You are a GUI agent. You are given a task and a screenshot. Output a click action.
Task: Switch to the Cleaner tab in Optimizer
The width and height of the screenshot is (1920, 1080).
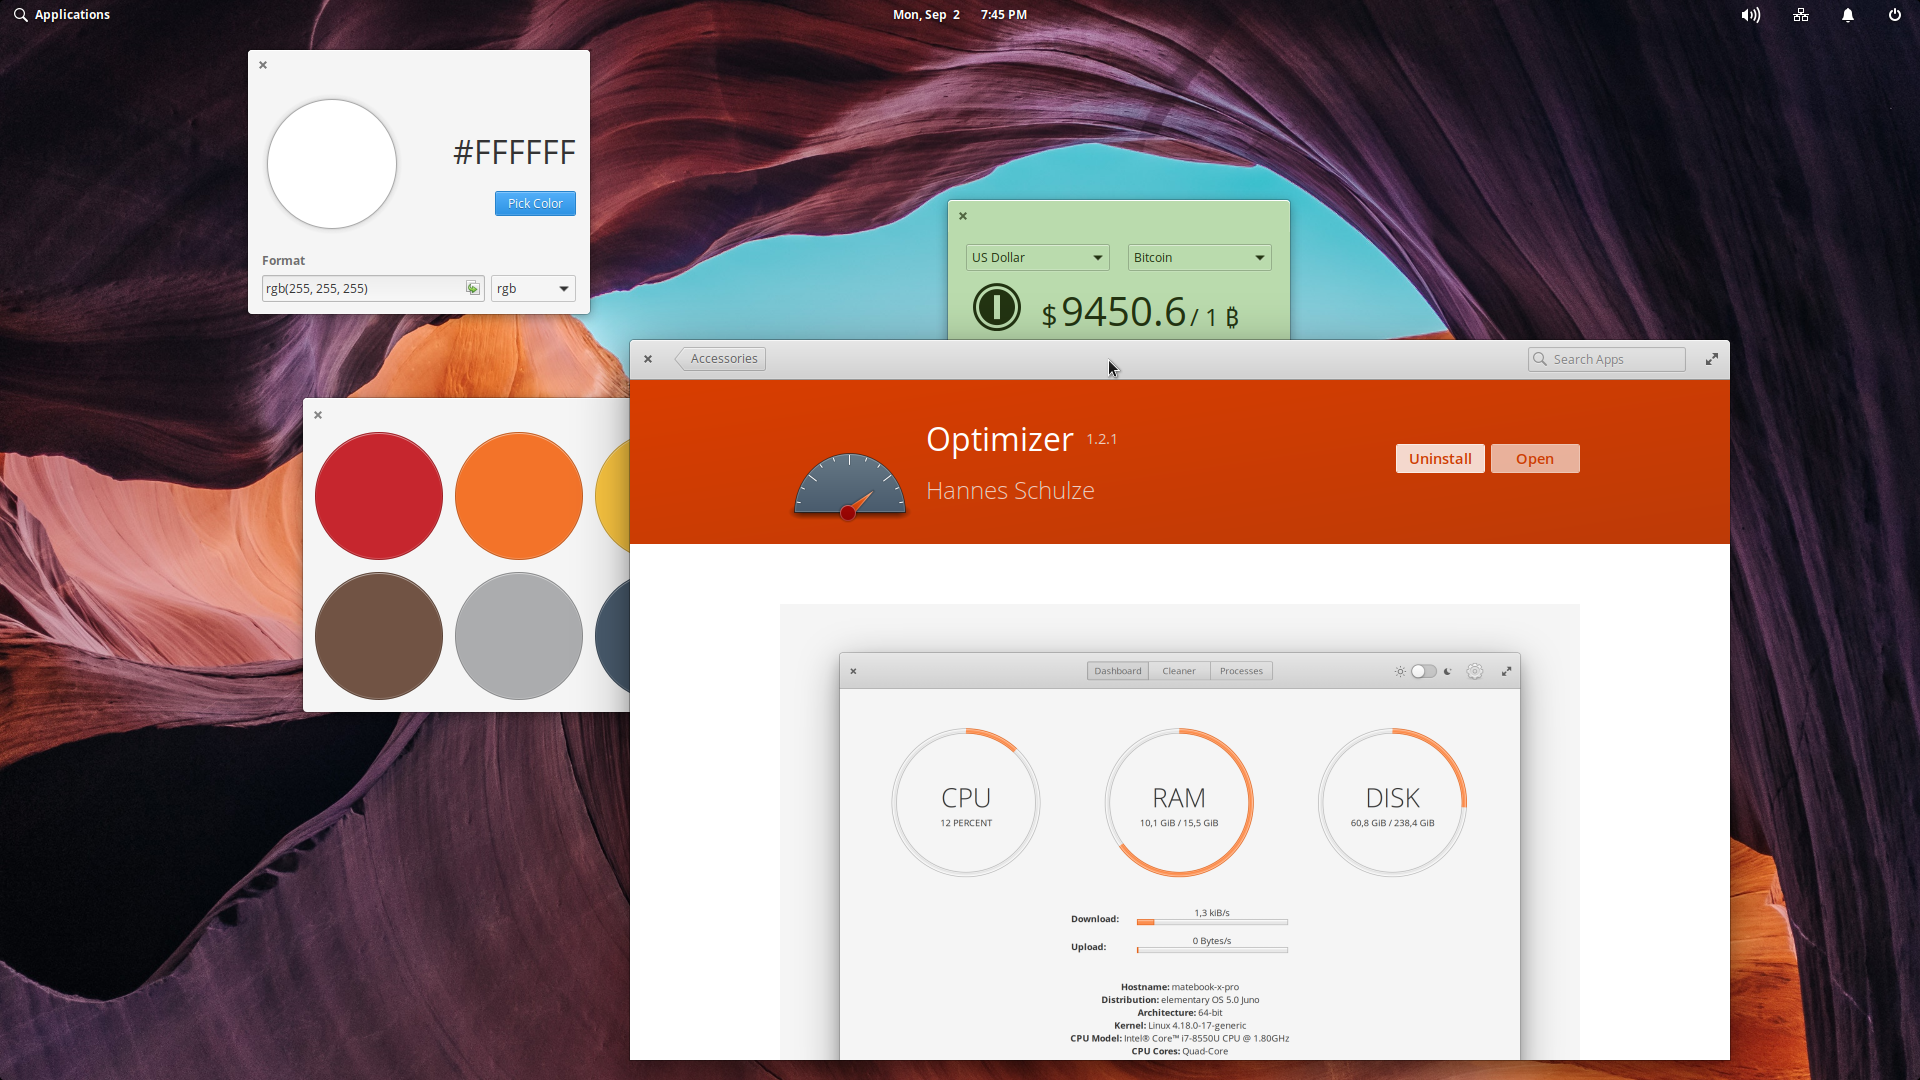click(1178, 670)
